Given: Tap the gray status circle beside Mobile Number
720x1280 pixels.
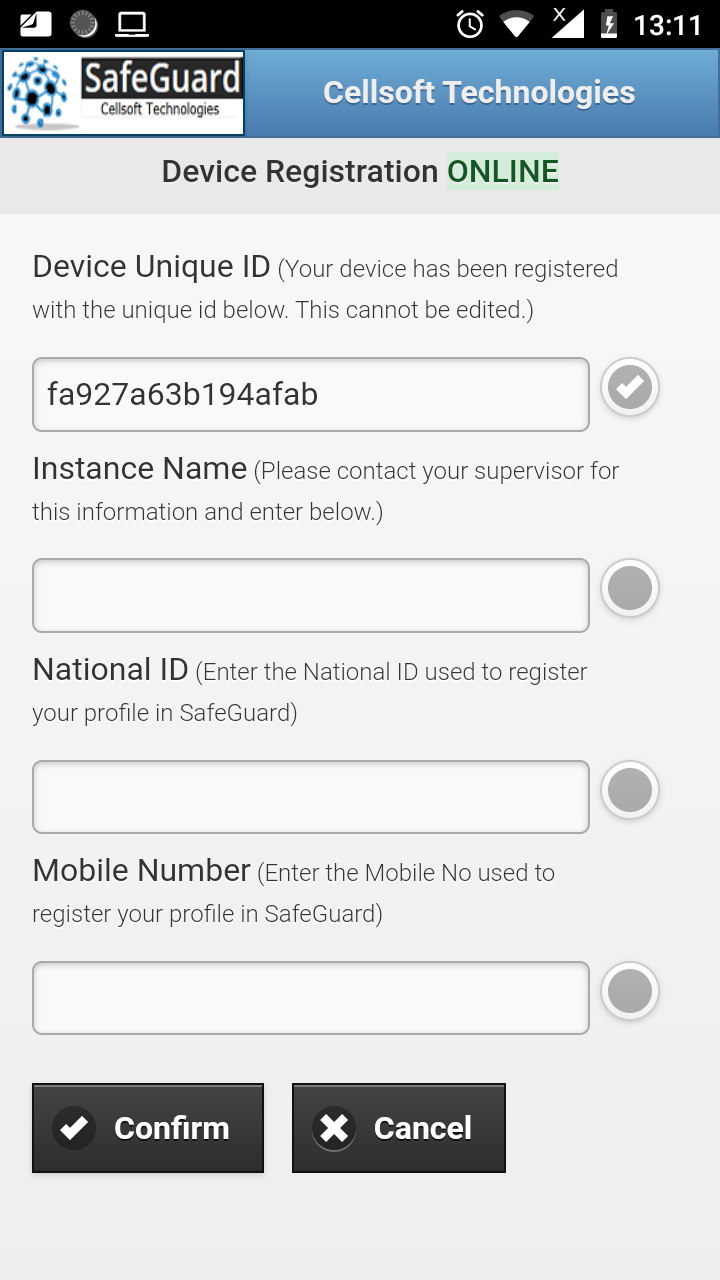Looking at the screenshot, I should point(630,991).
